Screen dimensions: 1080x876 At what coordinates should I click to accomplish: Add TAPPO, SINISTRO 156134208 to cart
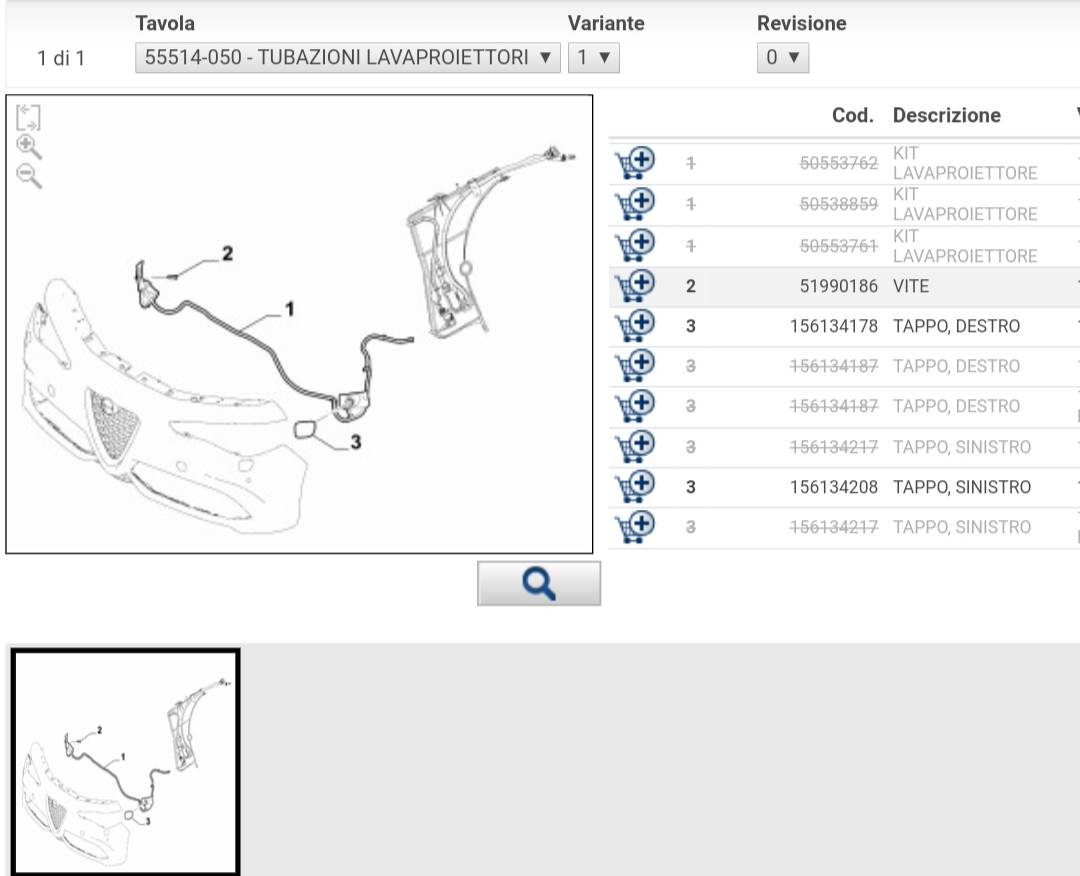634,487
